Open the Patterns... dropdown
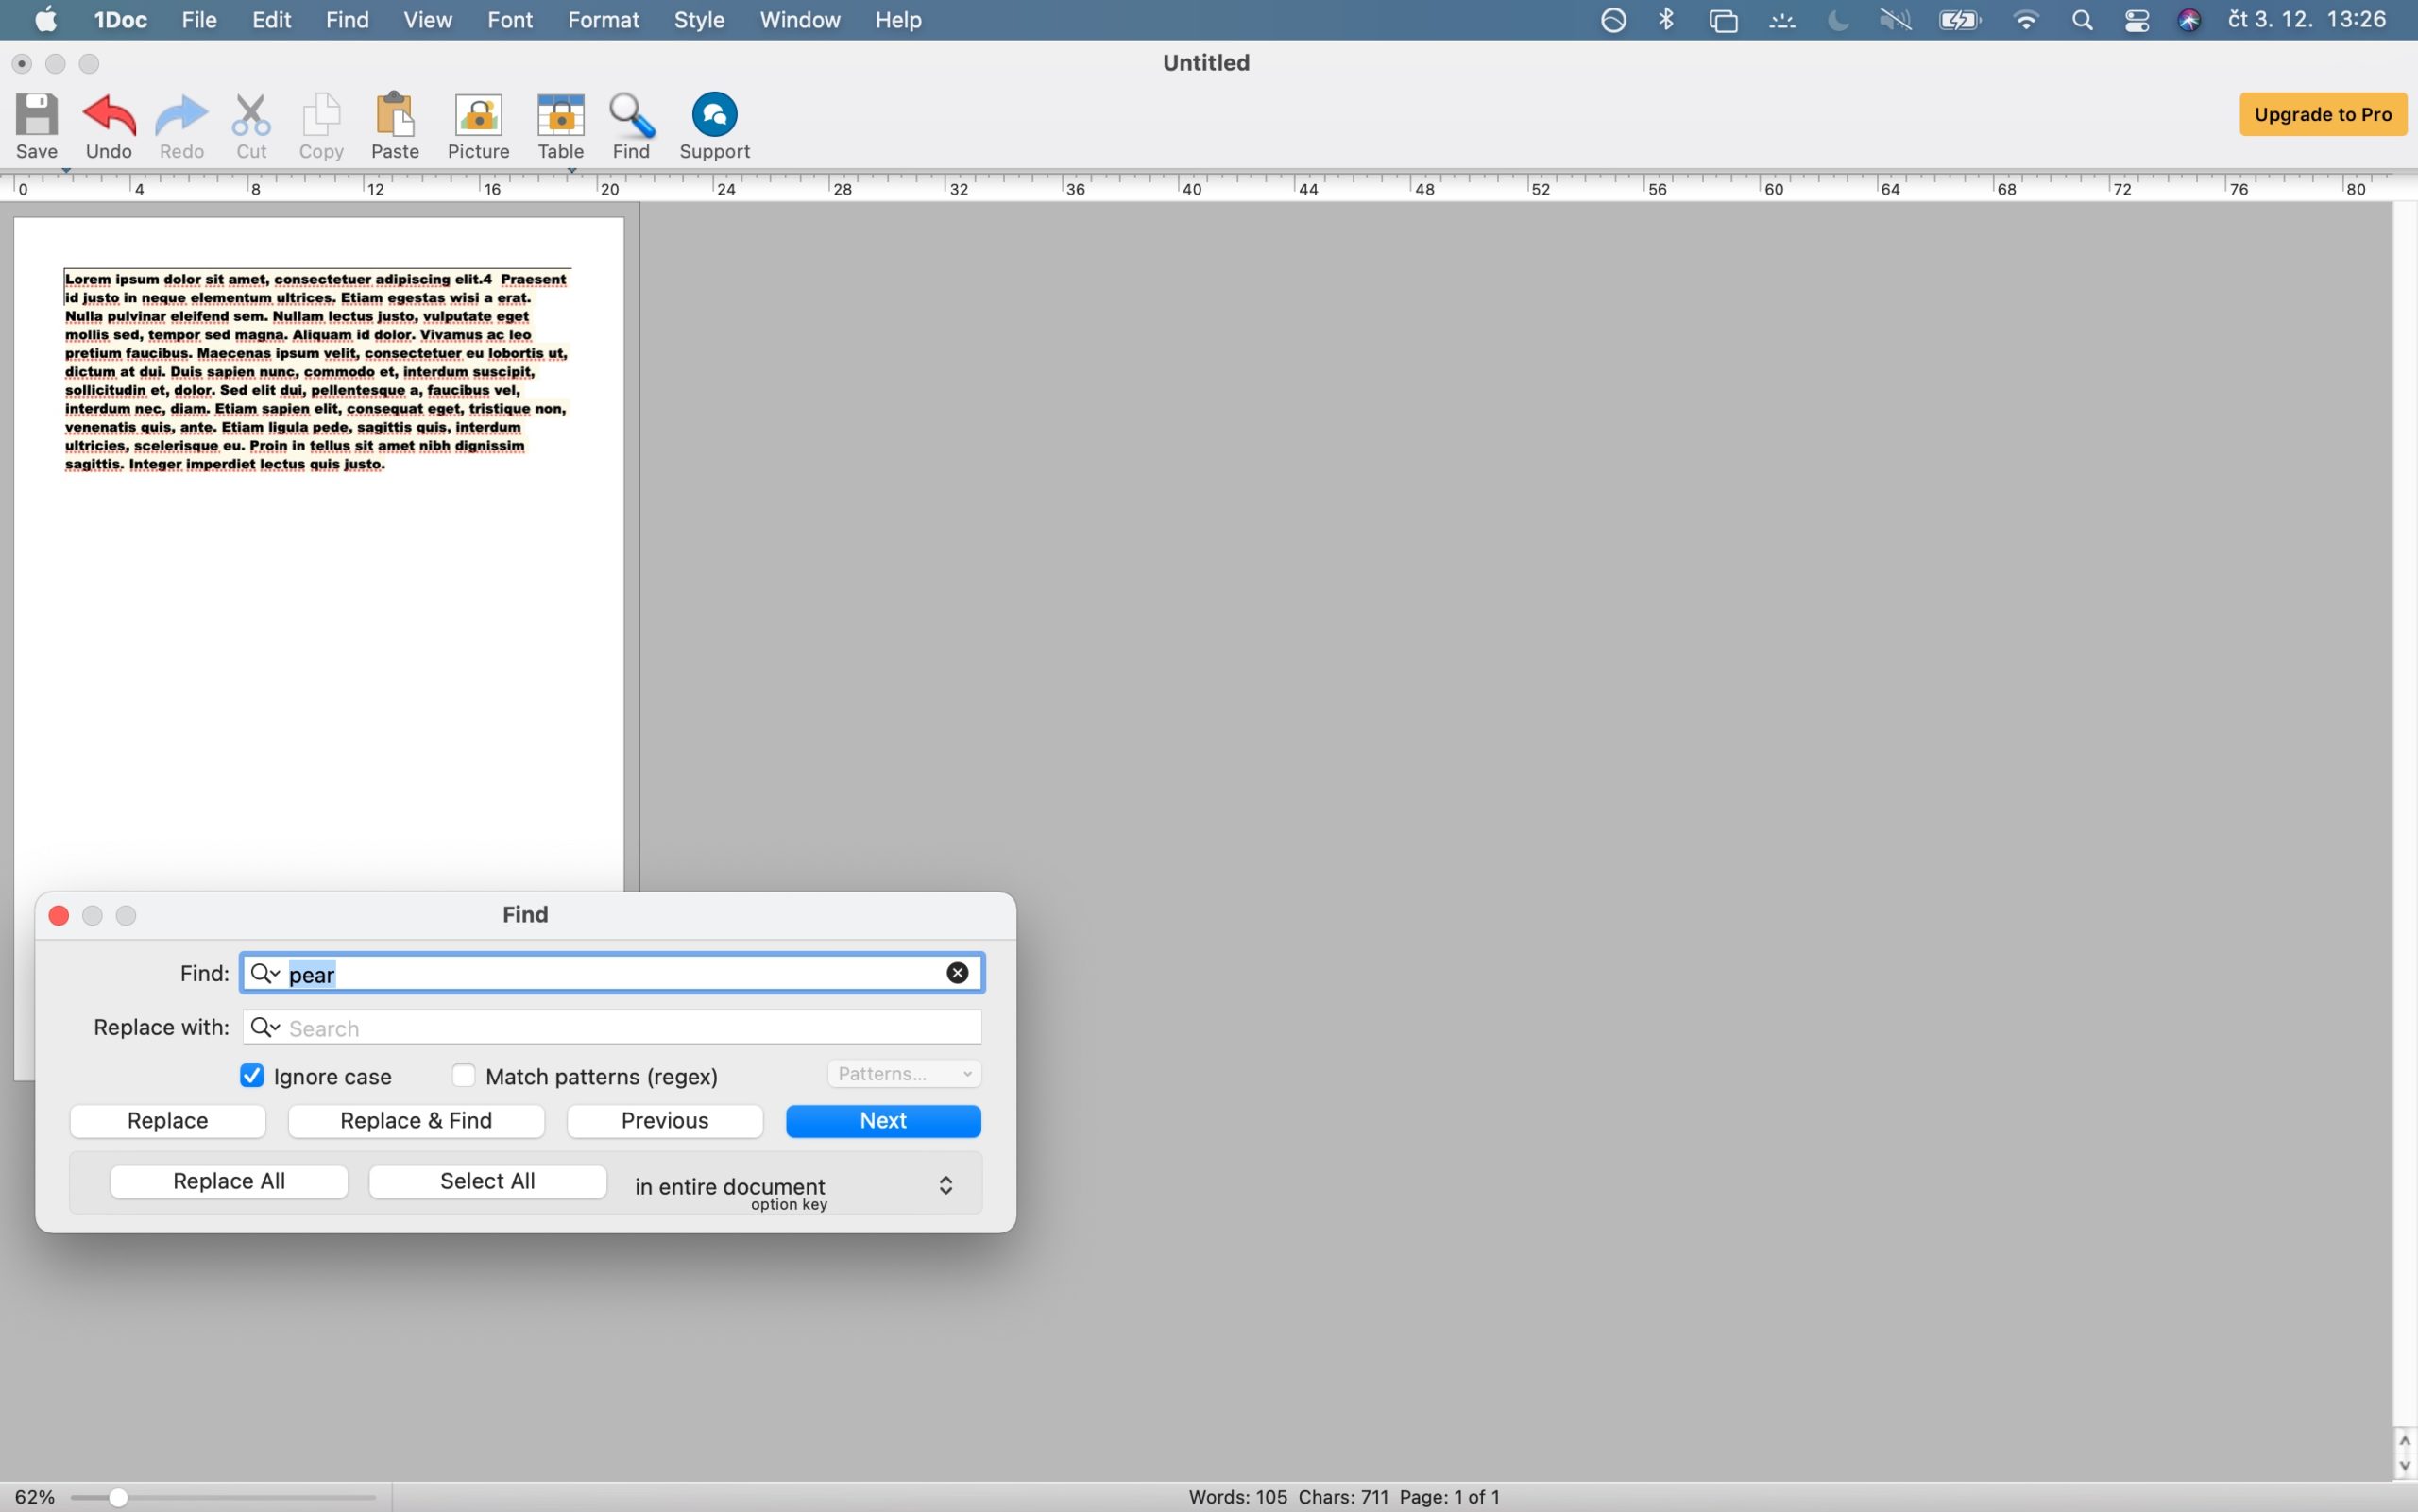This screenshot has width=2418, height=1512. click(x=904, y=1074)
